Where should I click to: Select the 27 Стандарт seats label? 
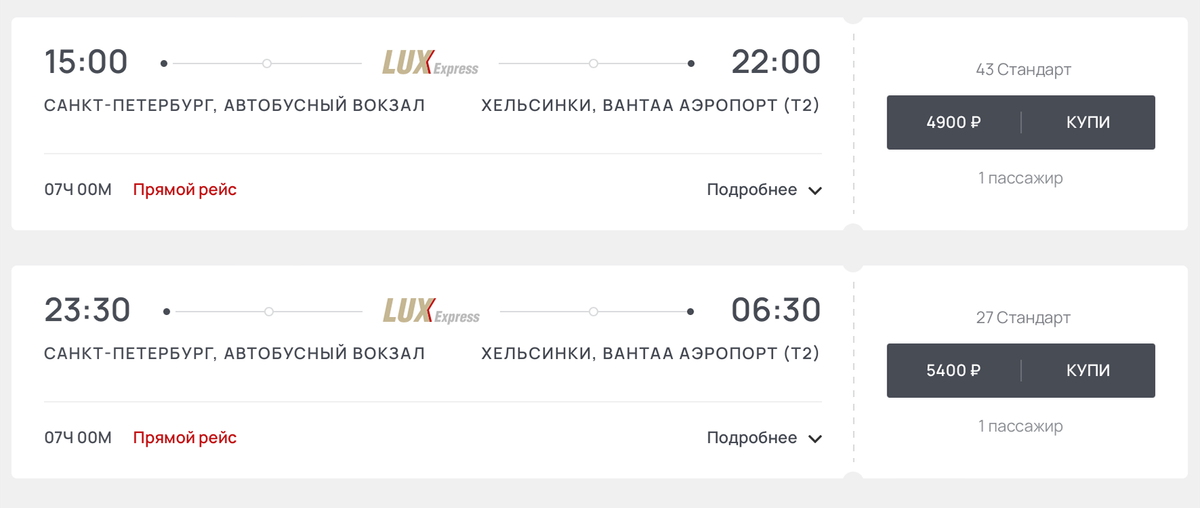click(x=1023, y=318)
